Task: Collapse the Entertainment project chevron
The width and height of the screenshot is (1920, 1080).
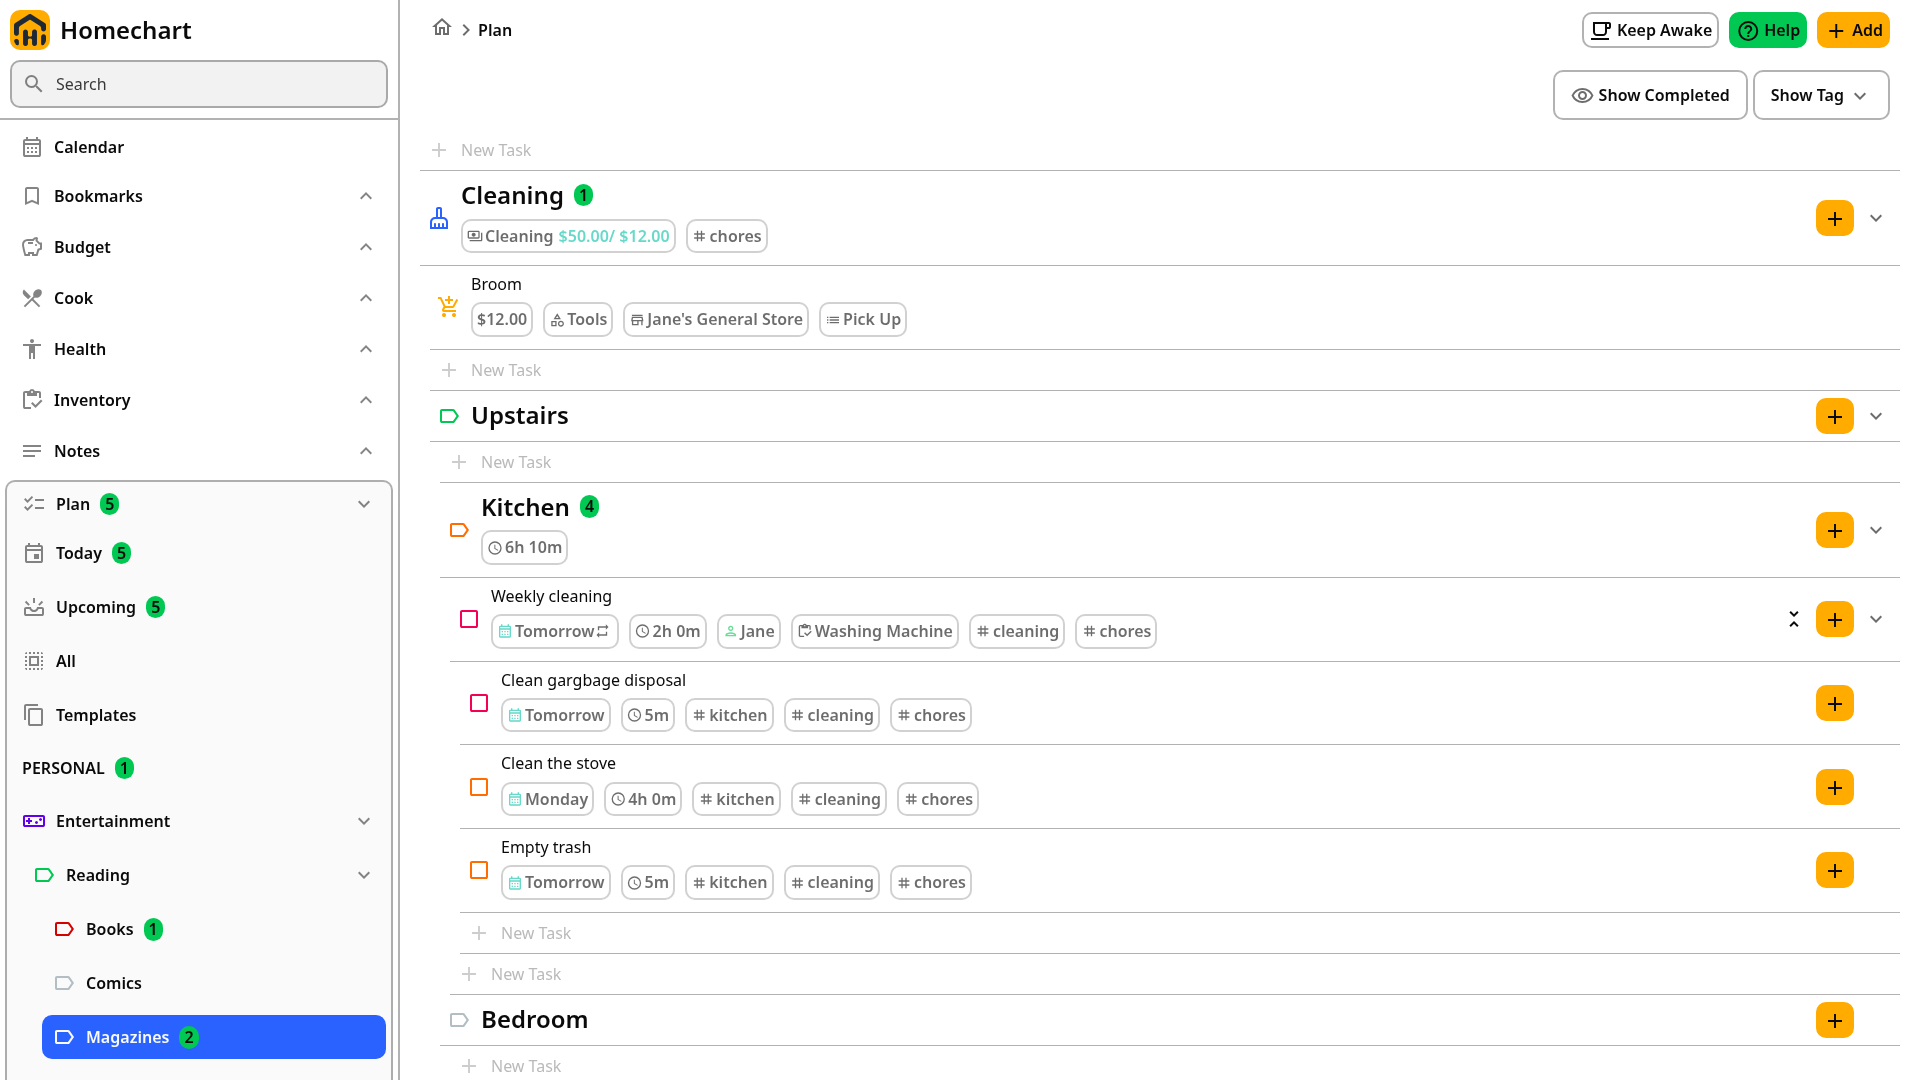Action: click(x=364, y=821)
